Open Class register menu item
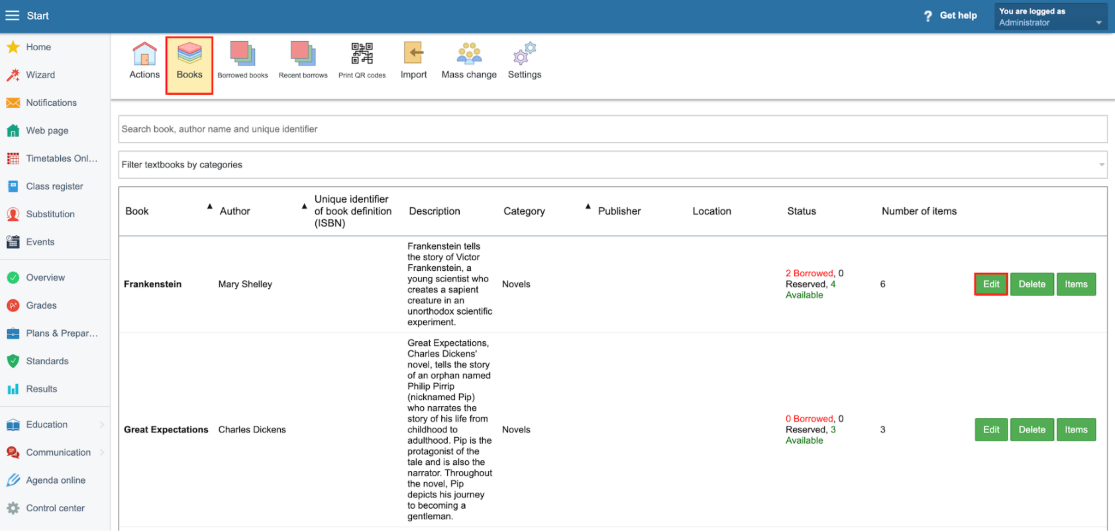The height and width of the screenshot is (532, 1115). pyautogui.click(x=55, y=186)
